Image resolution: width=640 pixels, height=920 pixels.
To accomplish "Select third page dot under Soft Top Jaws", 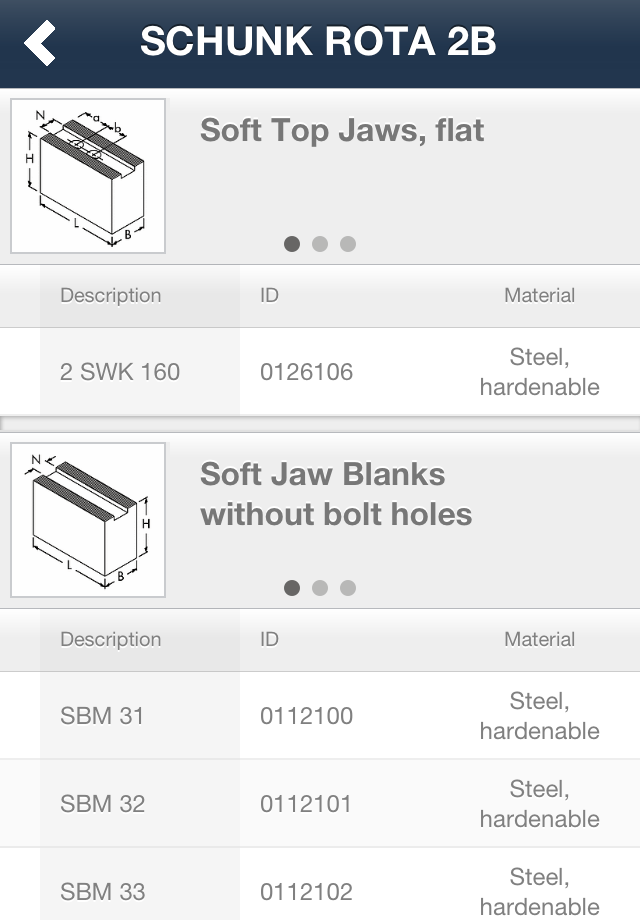I will (x=348, y=243).
